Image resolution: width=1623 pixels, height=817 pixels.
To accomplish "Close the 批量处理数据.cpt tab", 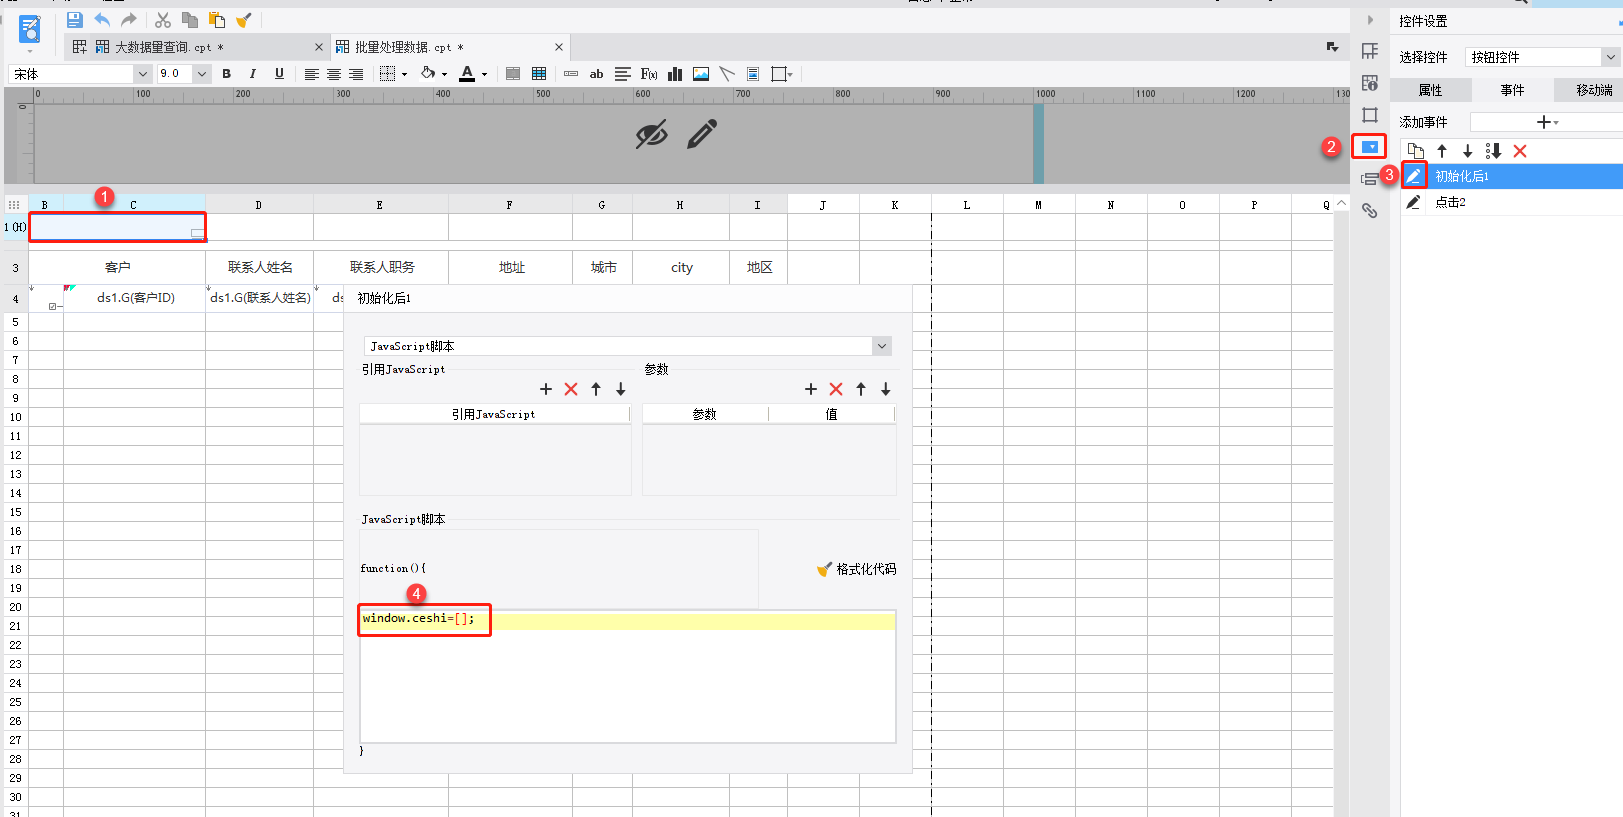I will 559,47.
